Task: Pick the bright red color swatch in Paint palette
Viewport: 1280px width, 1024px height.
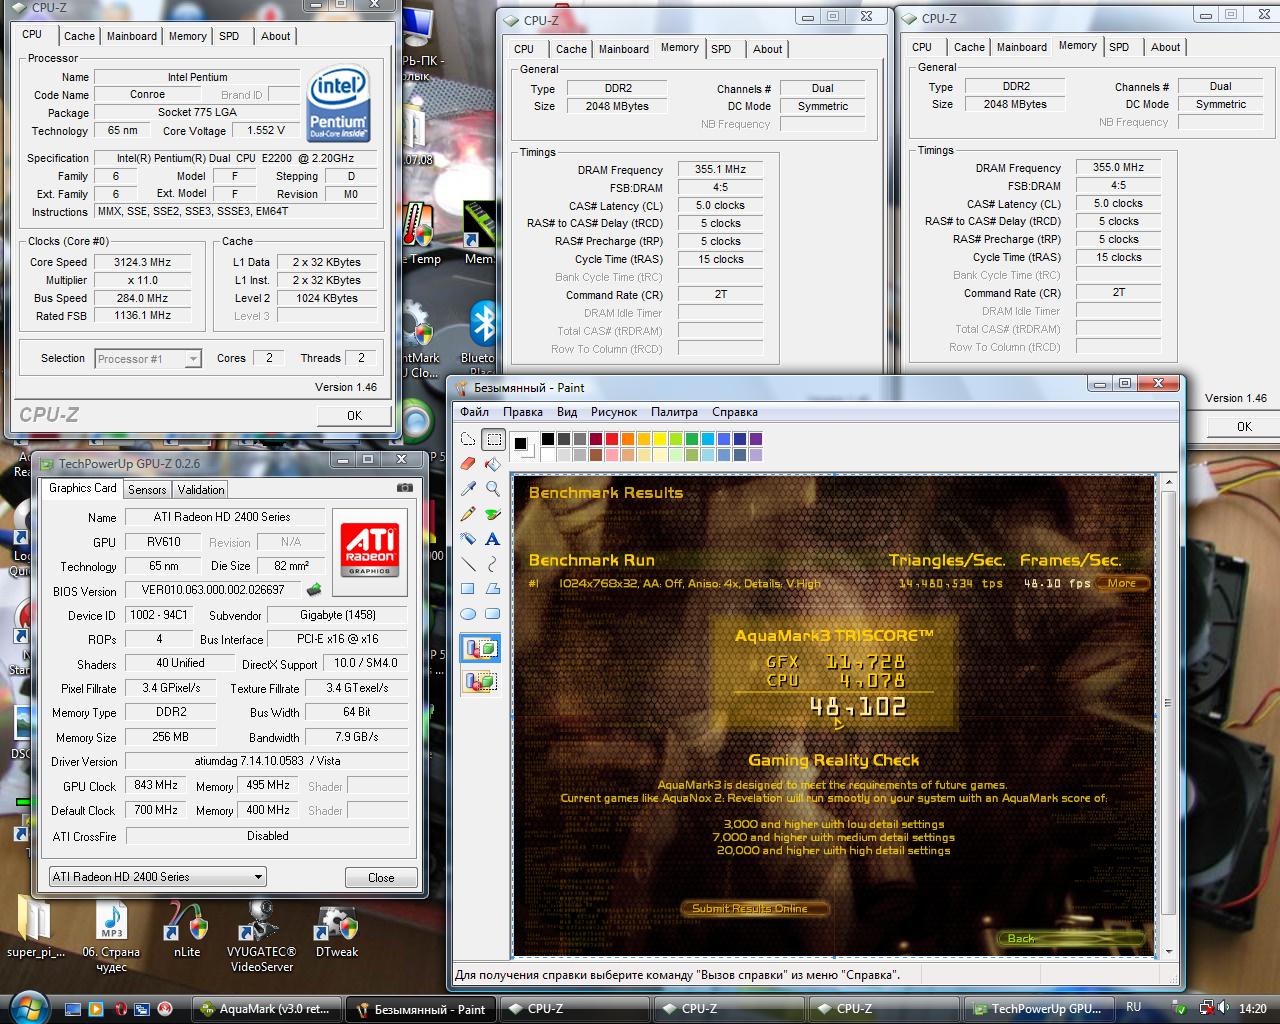Action: 612,439
